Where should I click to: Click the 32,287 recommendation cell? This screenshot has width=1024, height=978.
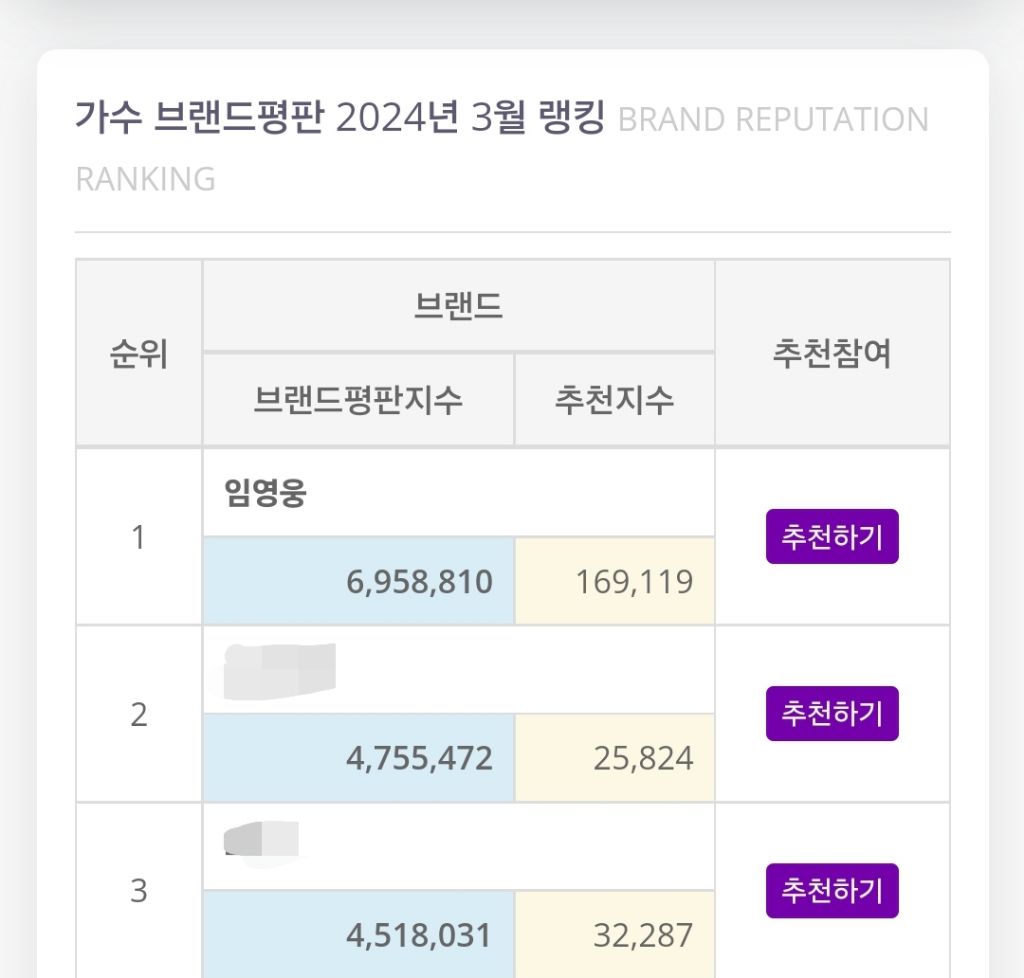642,935
